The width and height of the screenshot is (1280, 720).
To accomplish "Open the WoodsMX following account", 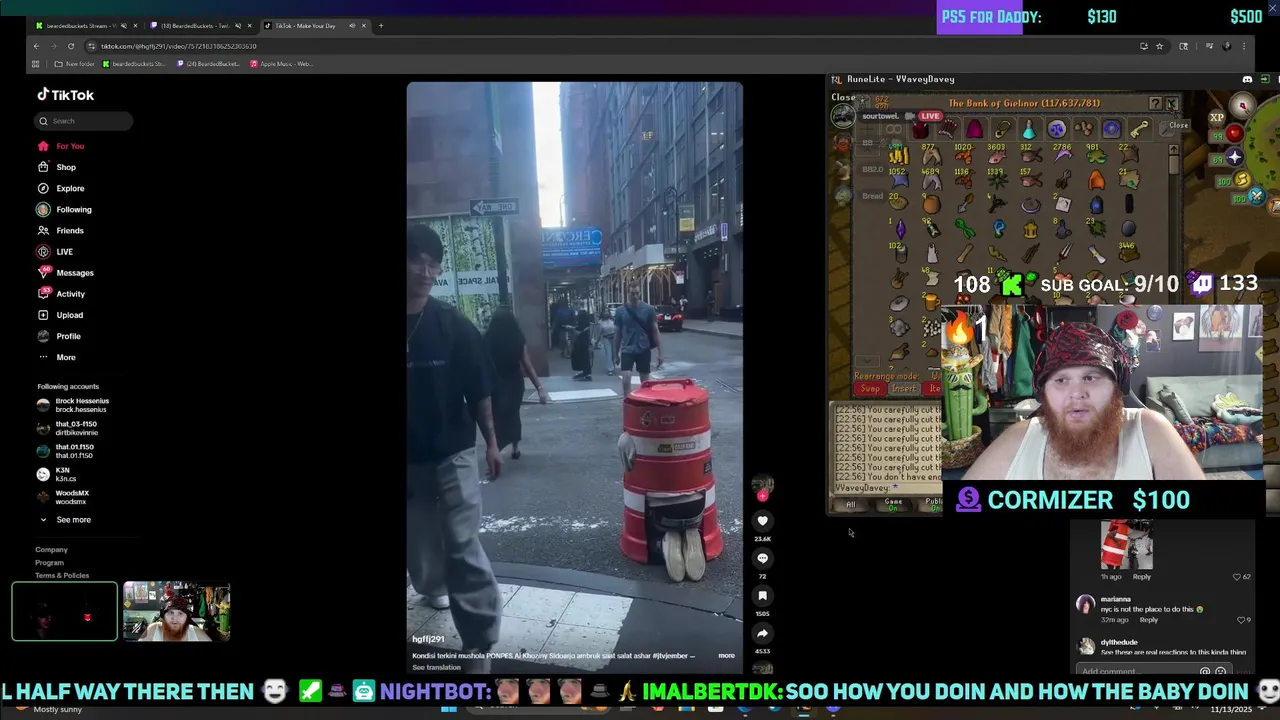I will click(64, 497).
